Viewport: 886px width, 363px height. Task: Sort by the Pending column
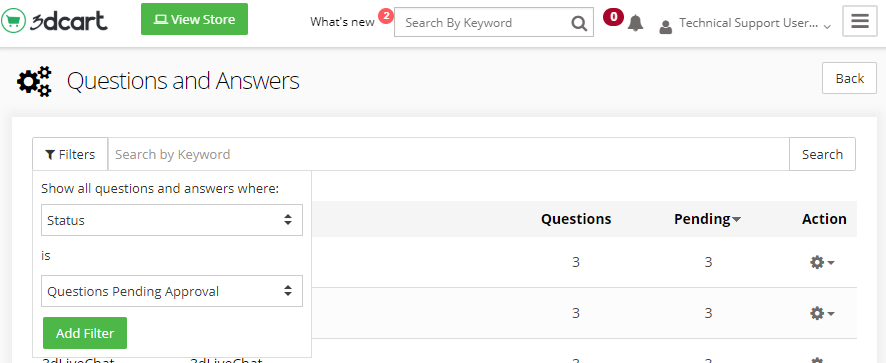[707, 219]
